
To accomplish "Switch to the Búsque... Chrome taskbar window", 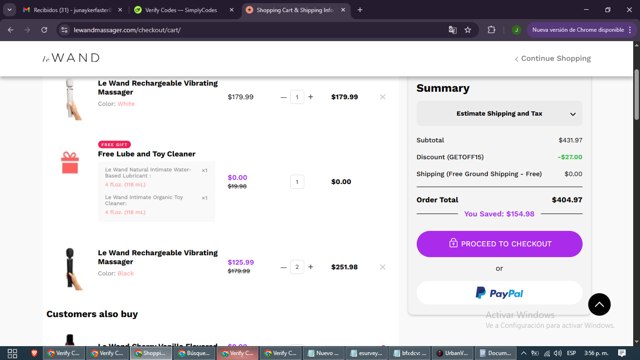I will (194, 353).
